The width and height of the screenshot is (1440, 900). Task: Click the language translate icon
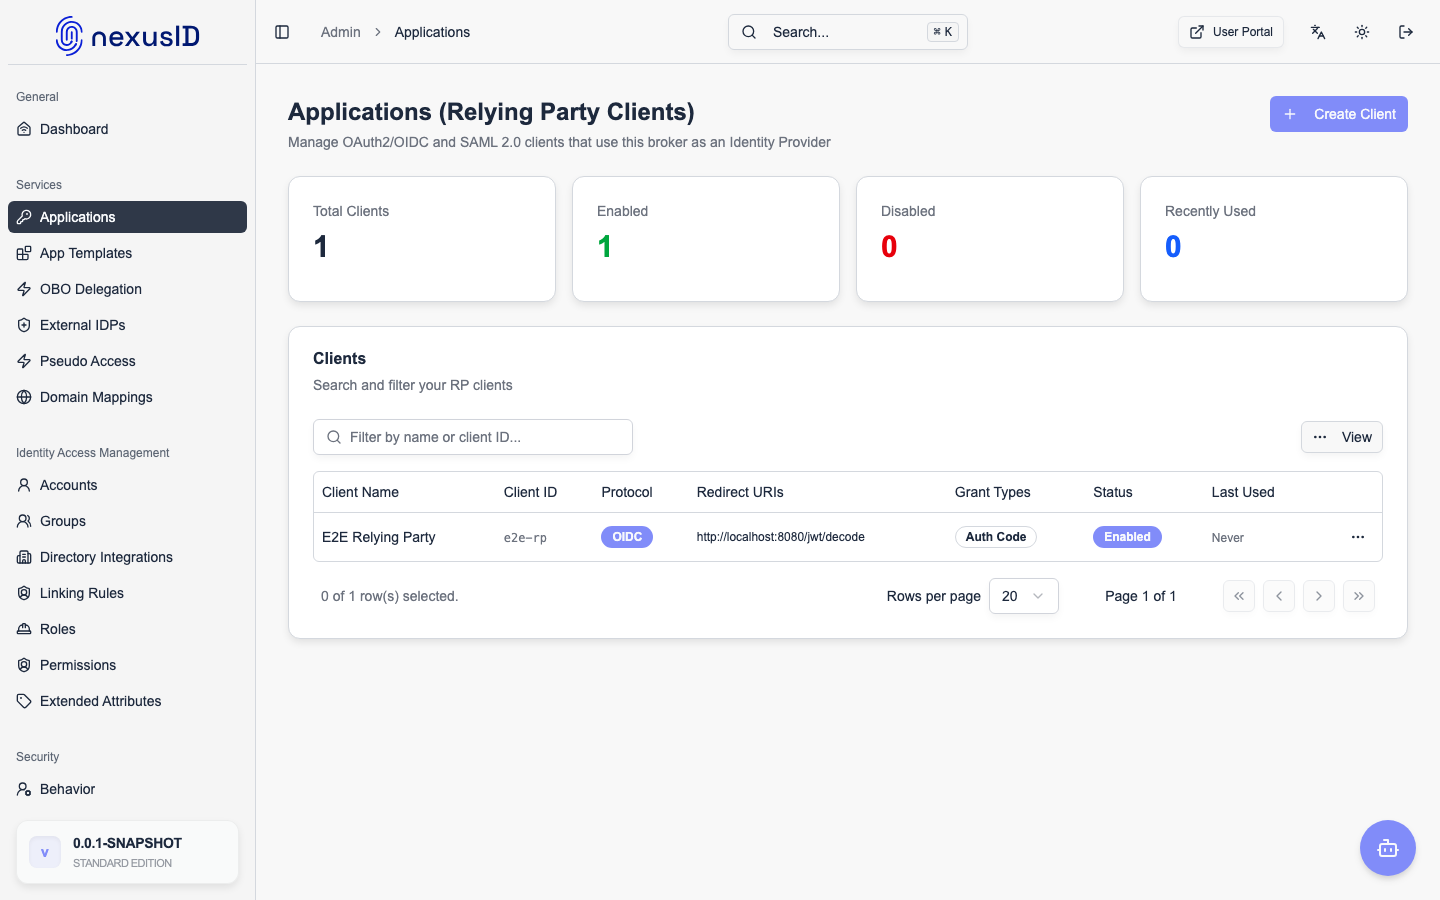click(x=1318, y=32)
